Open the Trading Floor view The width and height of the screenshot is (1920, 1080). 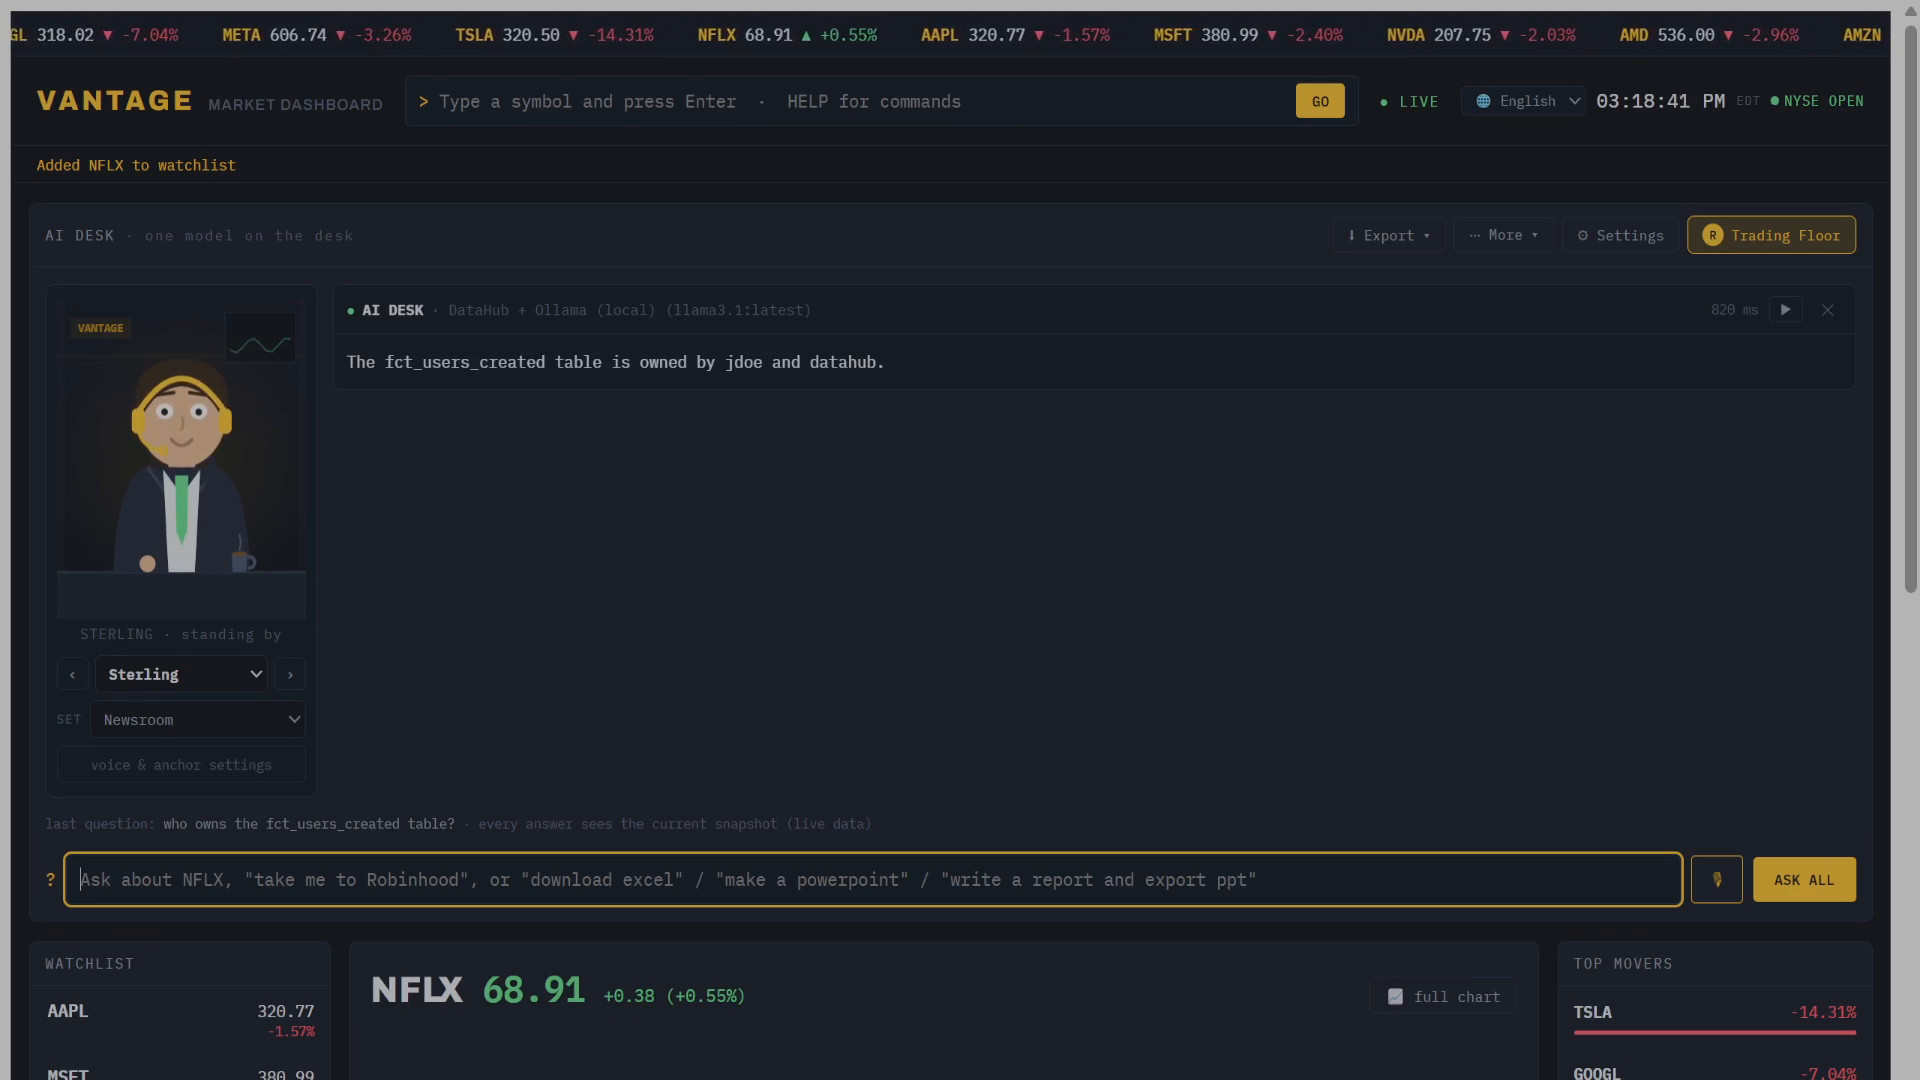pyautogui.click(x=1771, y=236)
